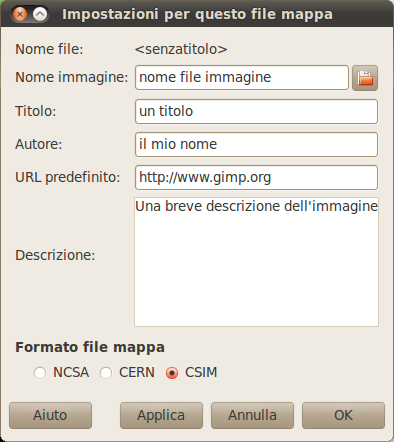
Task: Cancel with the Annulla button
Action: coord(252,415)
